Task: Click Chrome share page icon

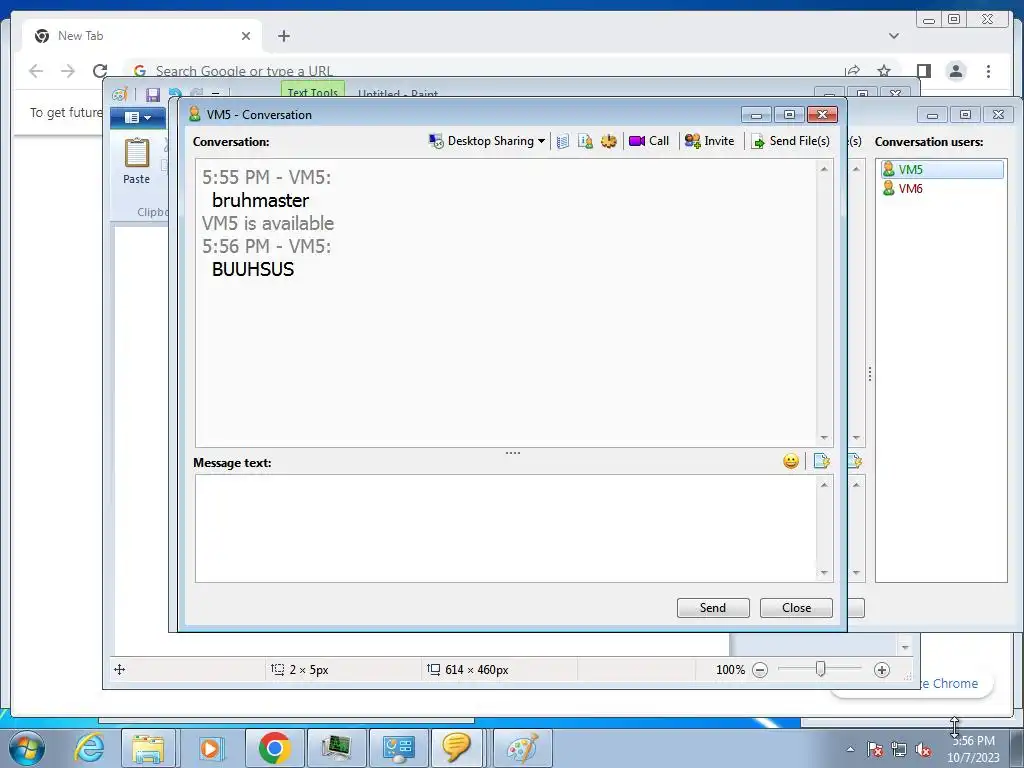Action: pos(852,71)
